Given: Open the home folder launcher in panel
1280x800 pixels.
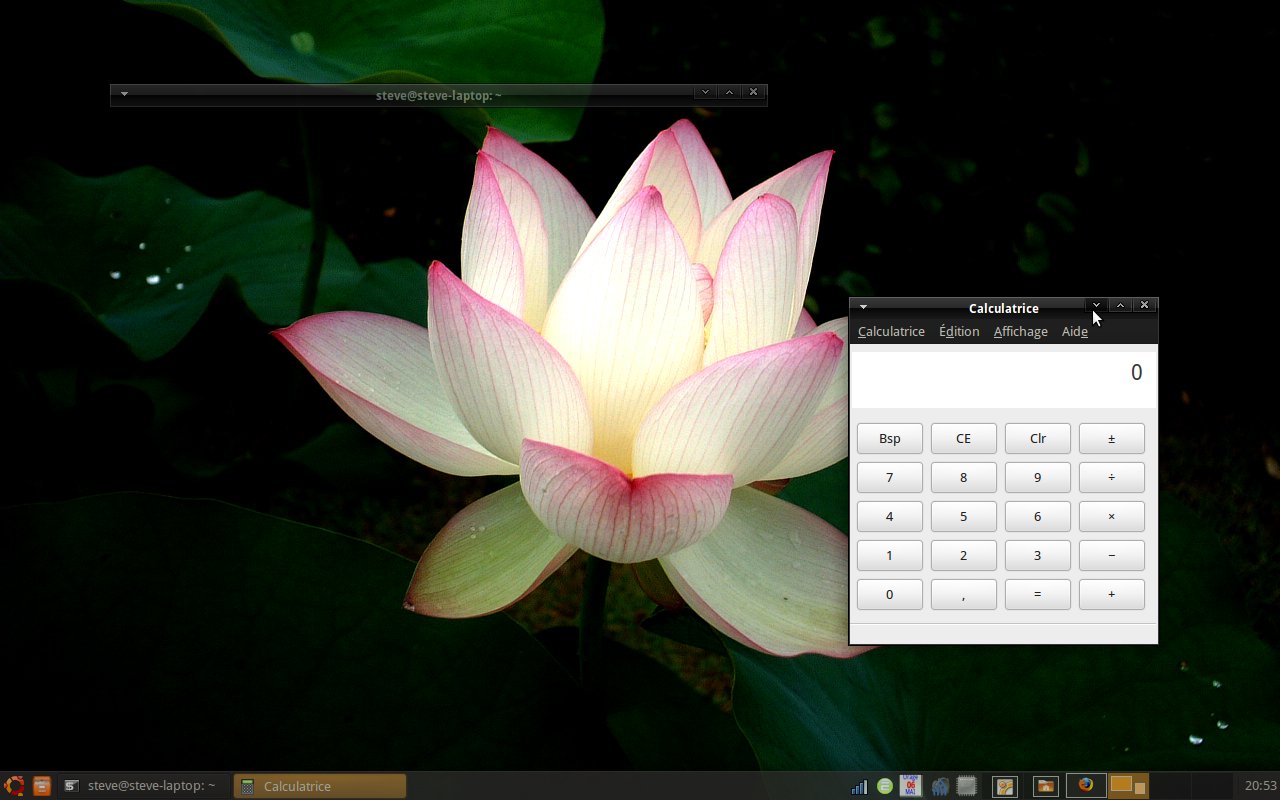Looking at the screenshot, I should click(x=1045, y=786).
